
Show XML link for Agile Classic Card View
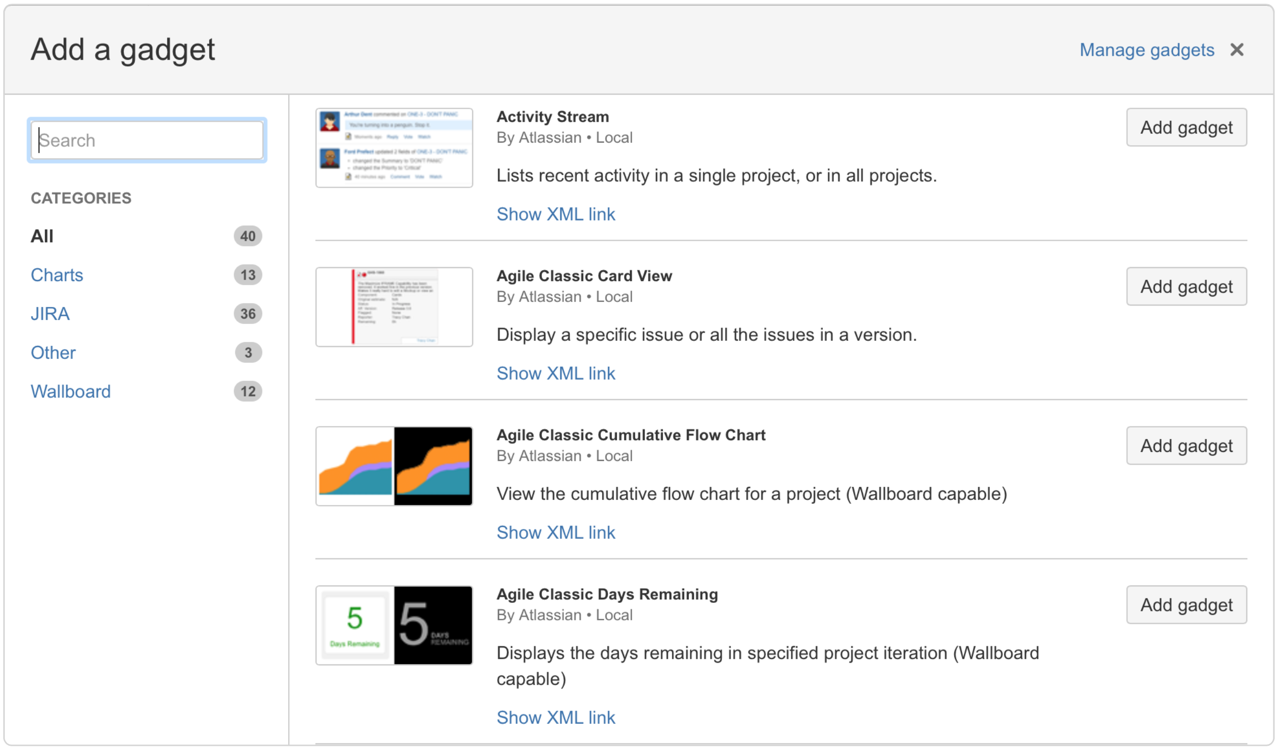coord(555,372)
